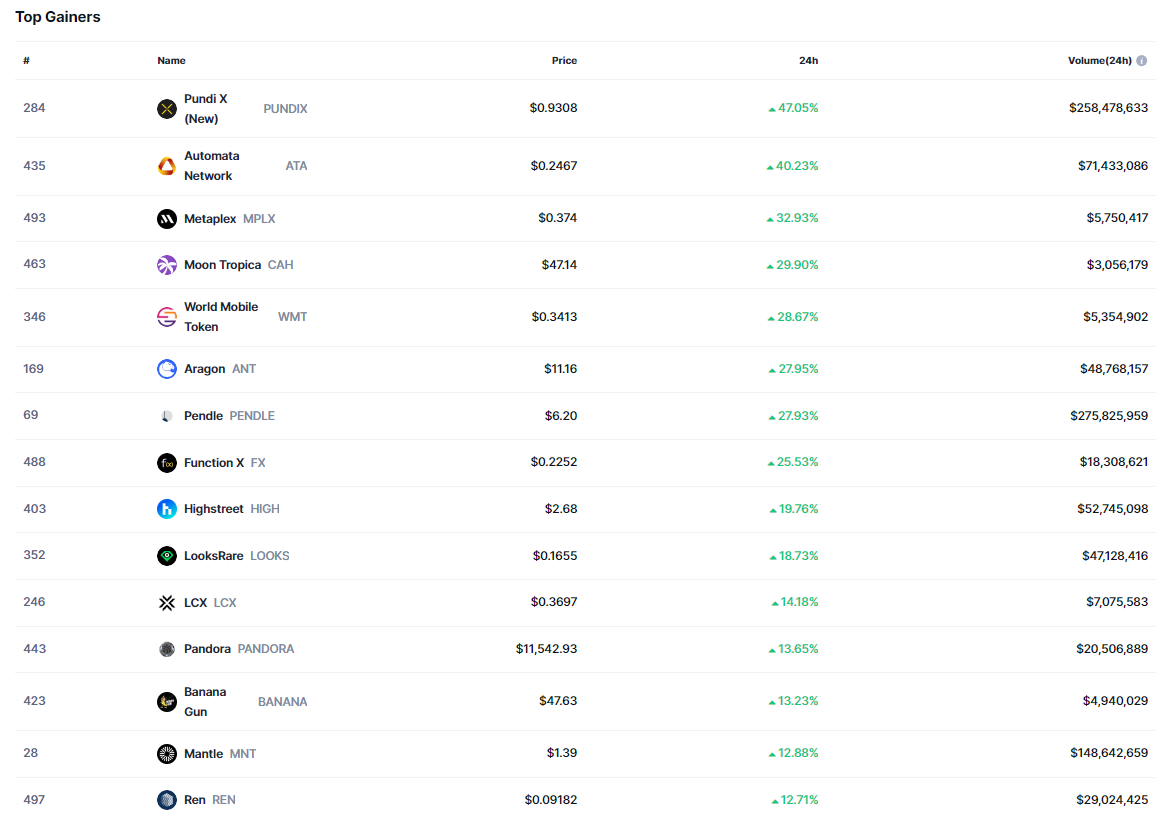The image size is (1171, 818).
Task: Click the Metaplex coin logo icon
Action: [167, 219]
